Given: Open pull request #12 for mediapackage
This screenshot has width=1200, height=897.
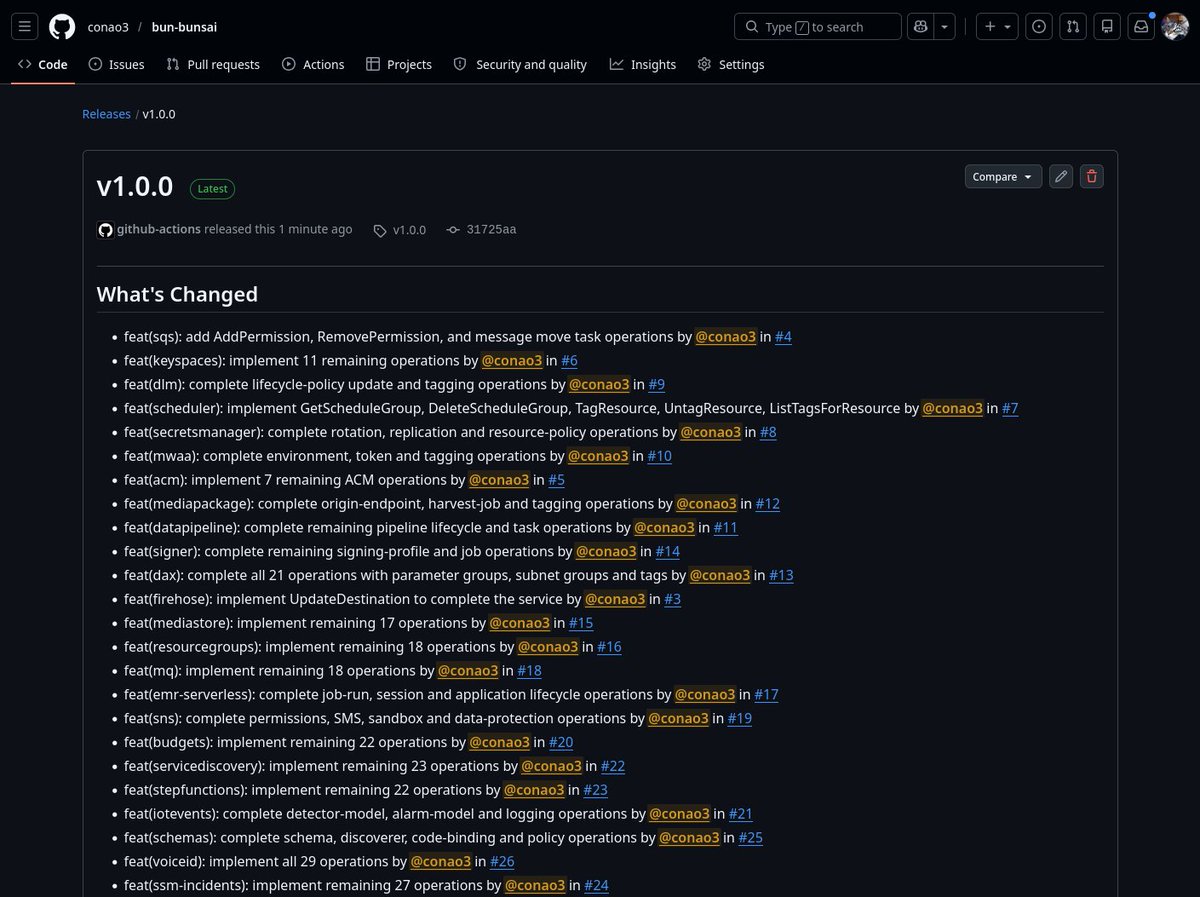Looking at the screenshot, I should click(767, 504).
